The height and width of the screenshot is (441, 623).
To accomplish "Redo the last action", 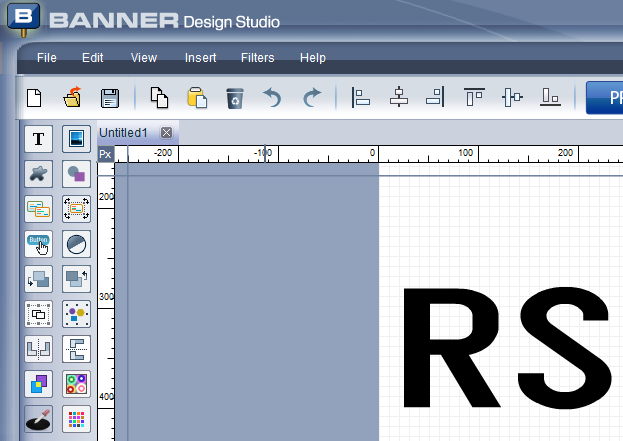I will [x=312, y=98].
